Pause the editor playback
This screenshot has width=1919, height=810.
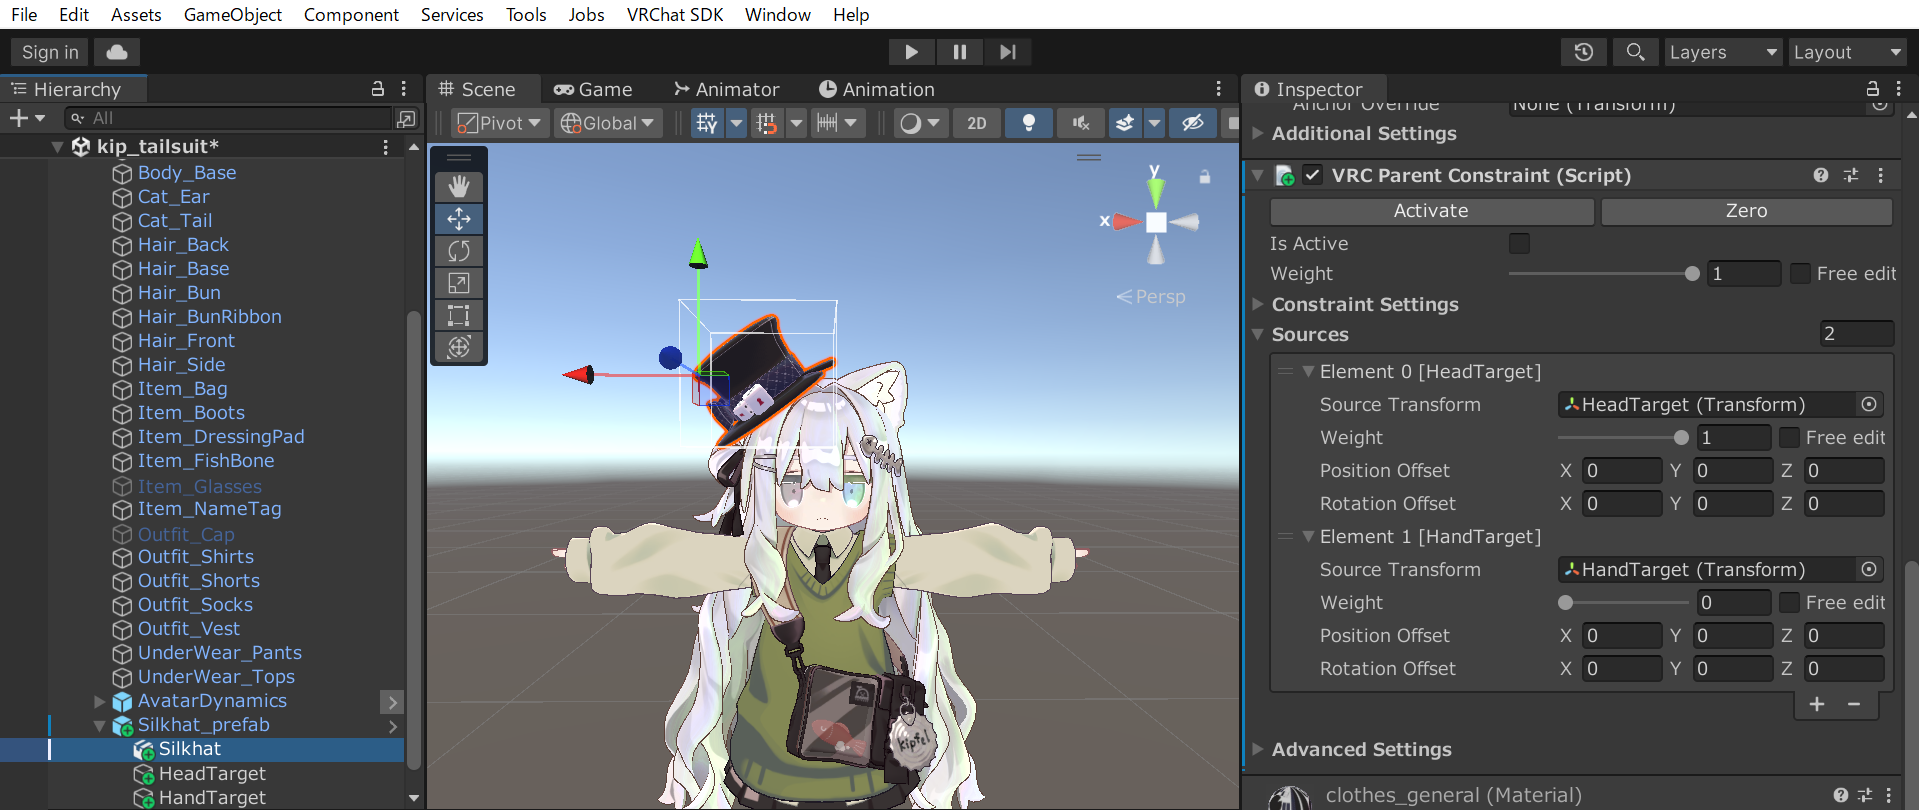pos(959,52)
